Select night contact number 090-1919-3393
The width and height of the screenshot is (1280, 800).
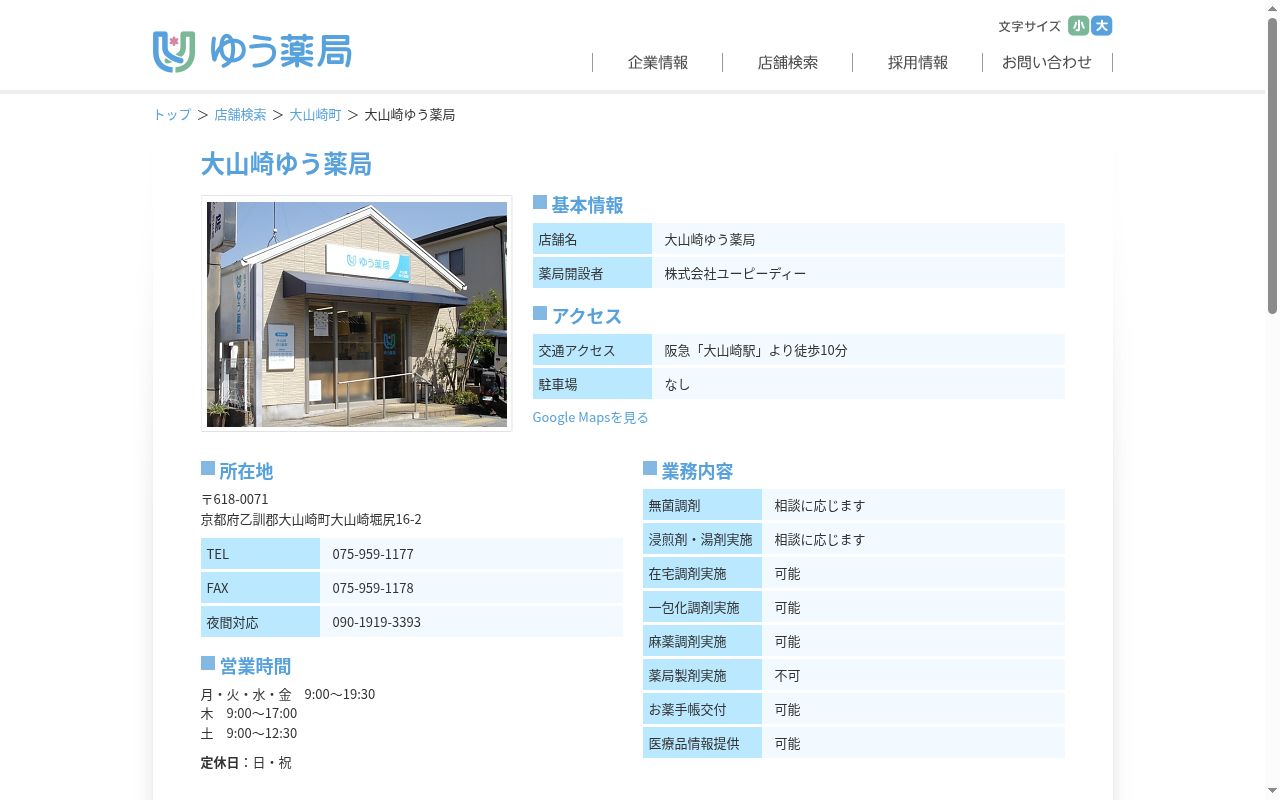click(377, 622)
